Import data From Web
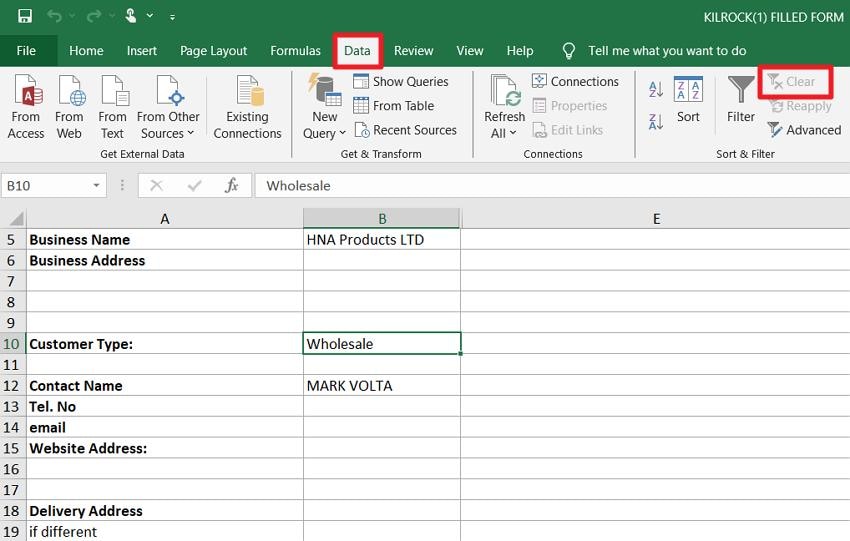 (69, 107)
